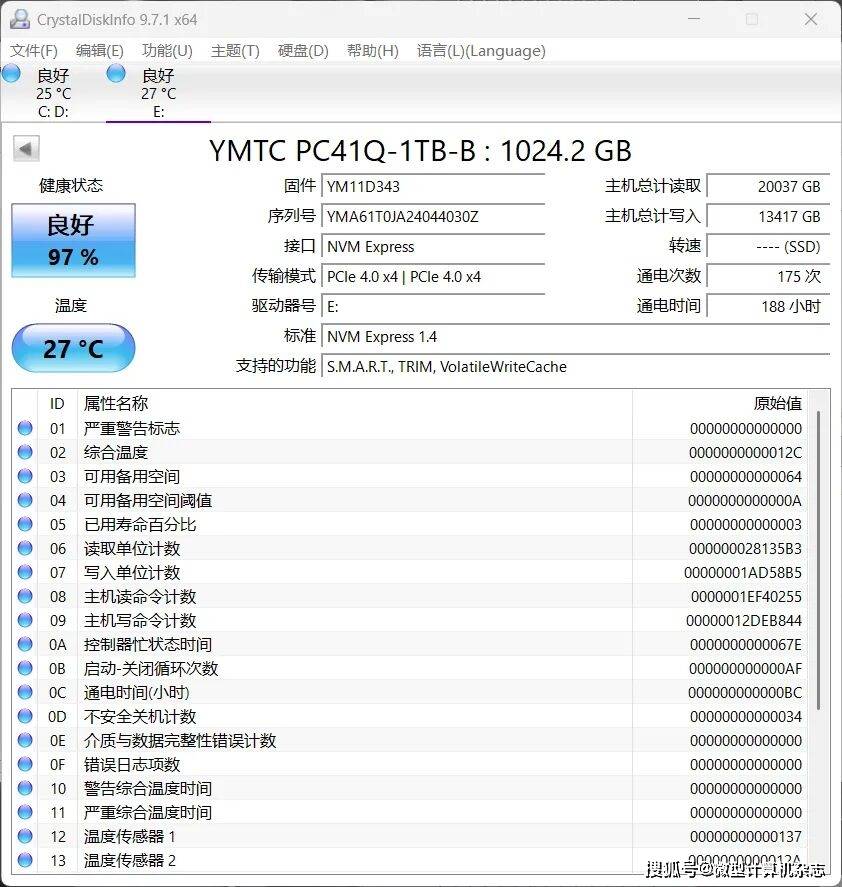Select the E: disk status orb
This screenshot has width=842, height=887.
point(116,73)
